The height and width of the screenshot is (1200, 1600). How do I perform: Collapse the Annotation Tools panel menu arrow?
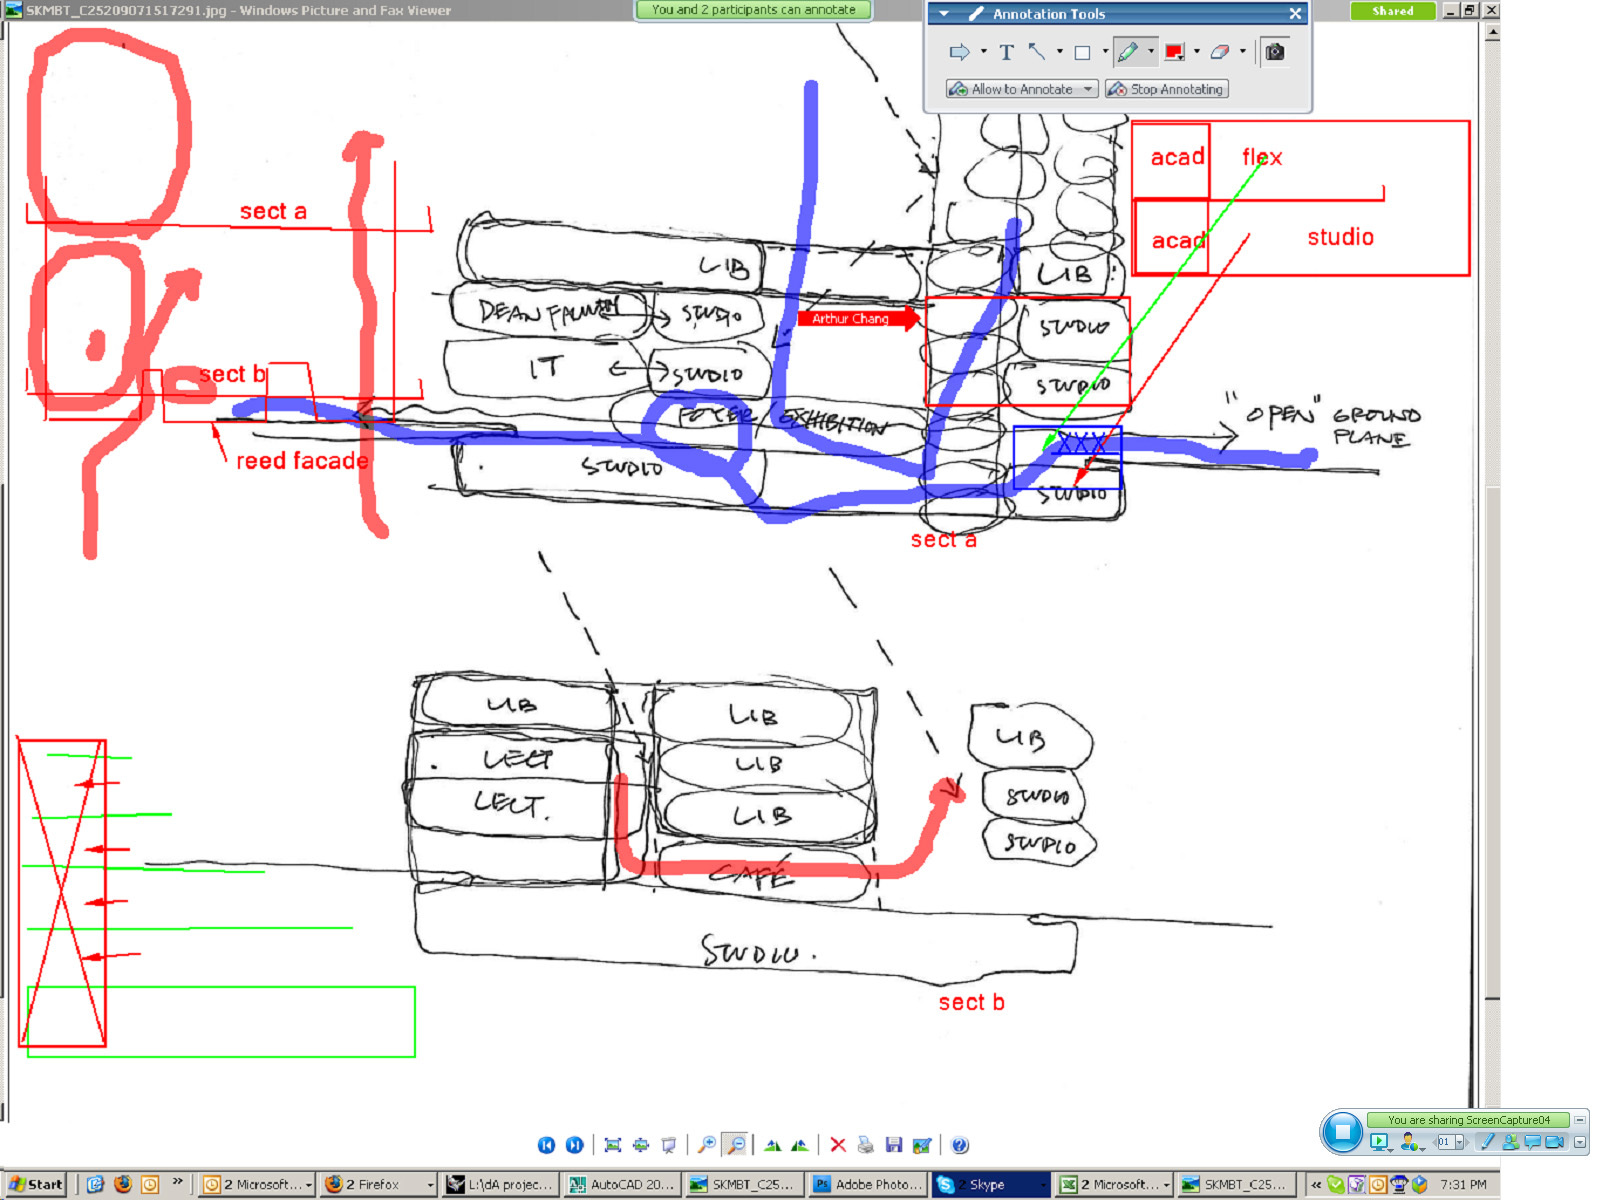(944, 14)
